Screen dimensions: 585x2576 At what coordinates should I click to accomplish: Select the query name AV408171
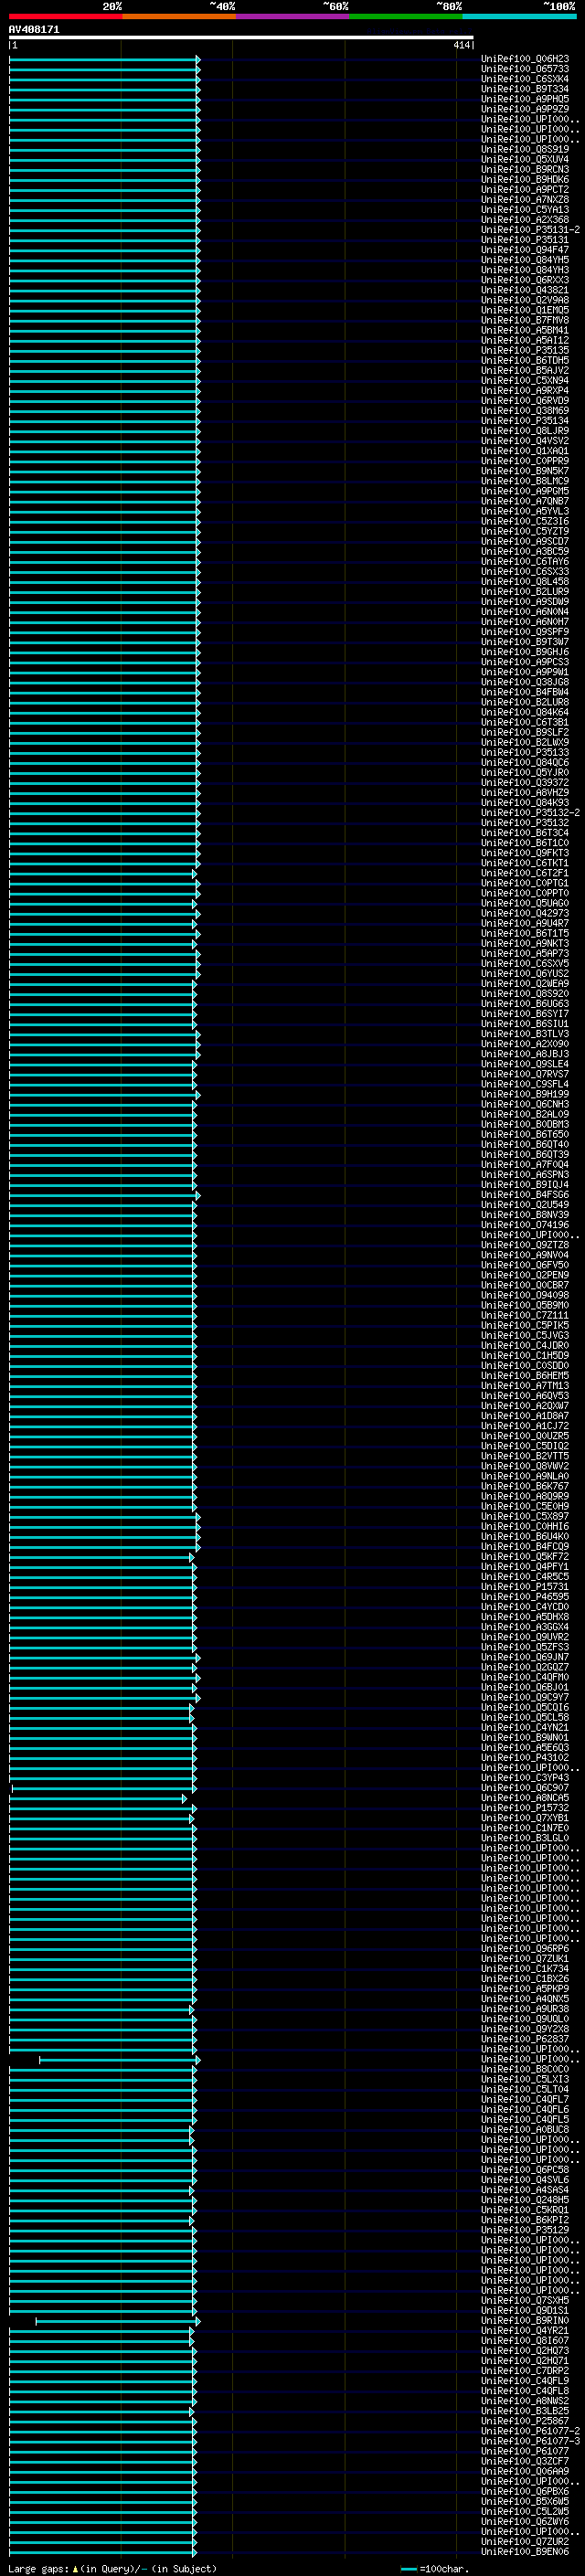(x=34, y=29)
